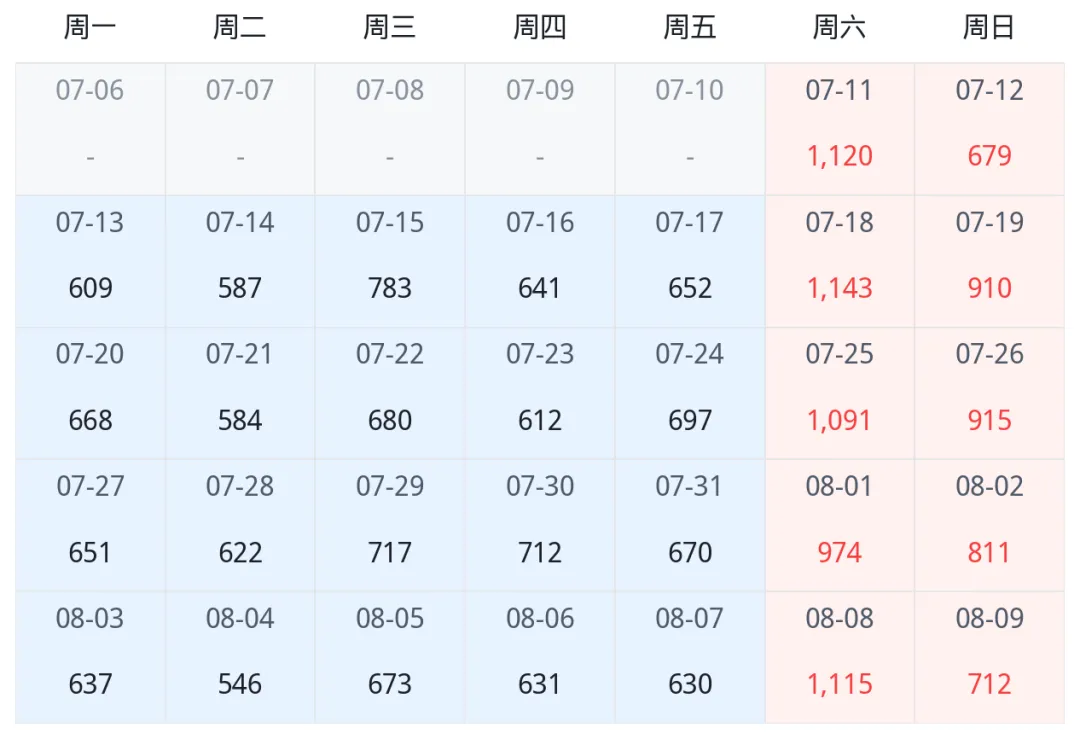Click 08-04 with lowest price 546
The image size is (1080, 739).
[240, 658]
